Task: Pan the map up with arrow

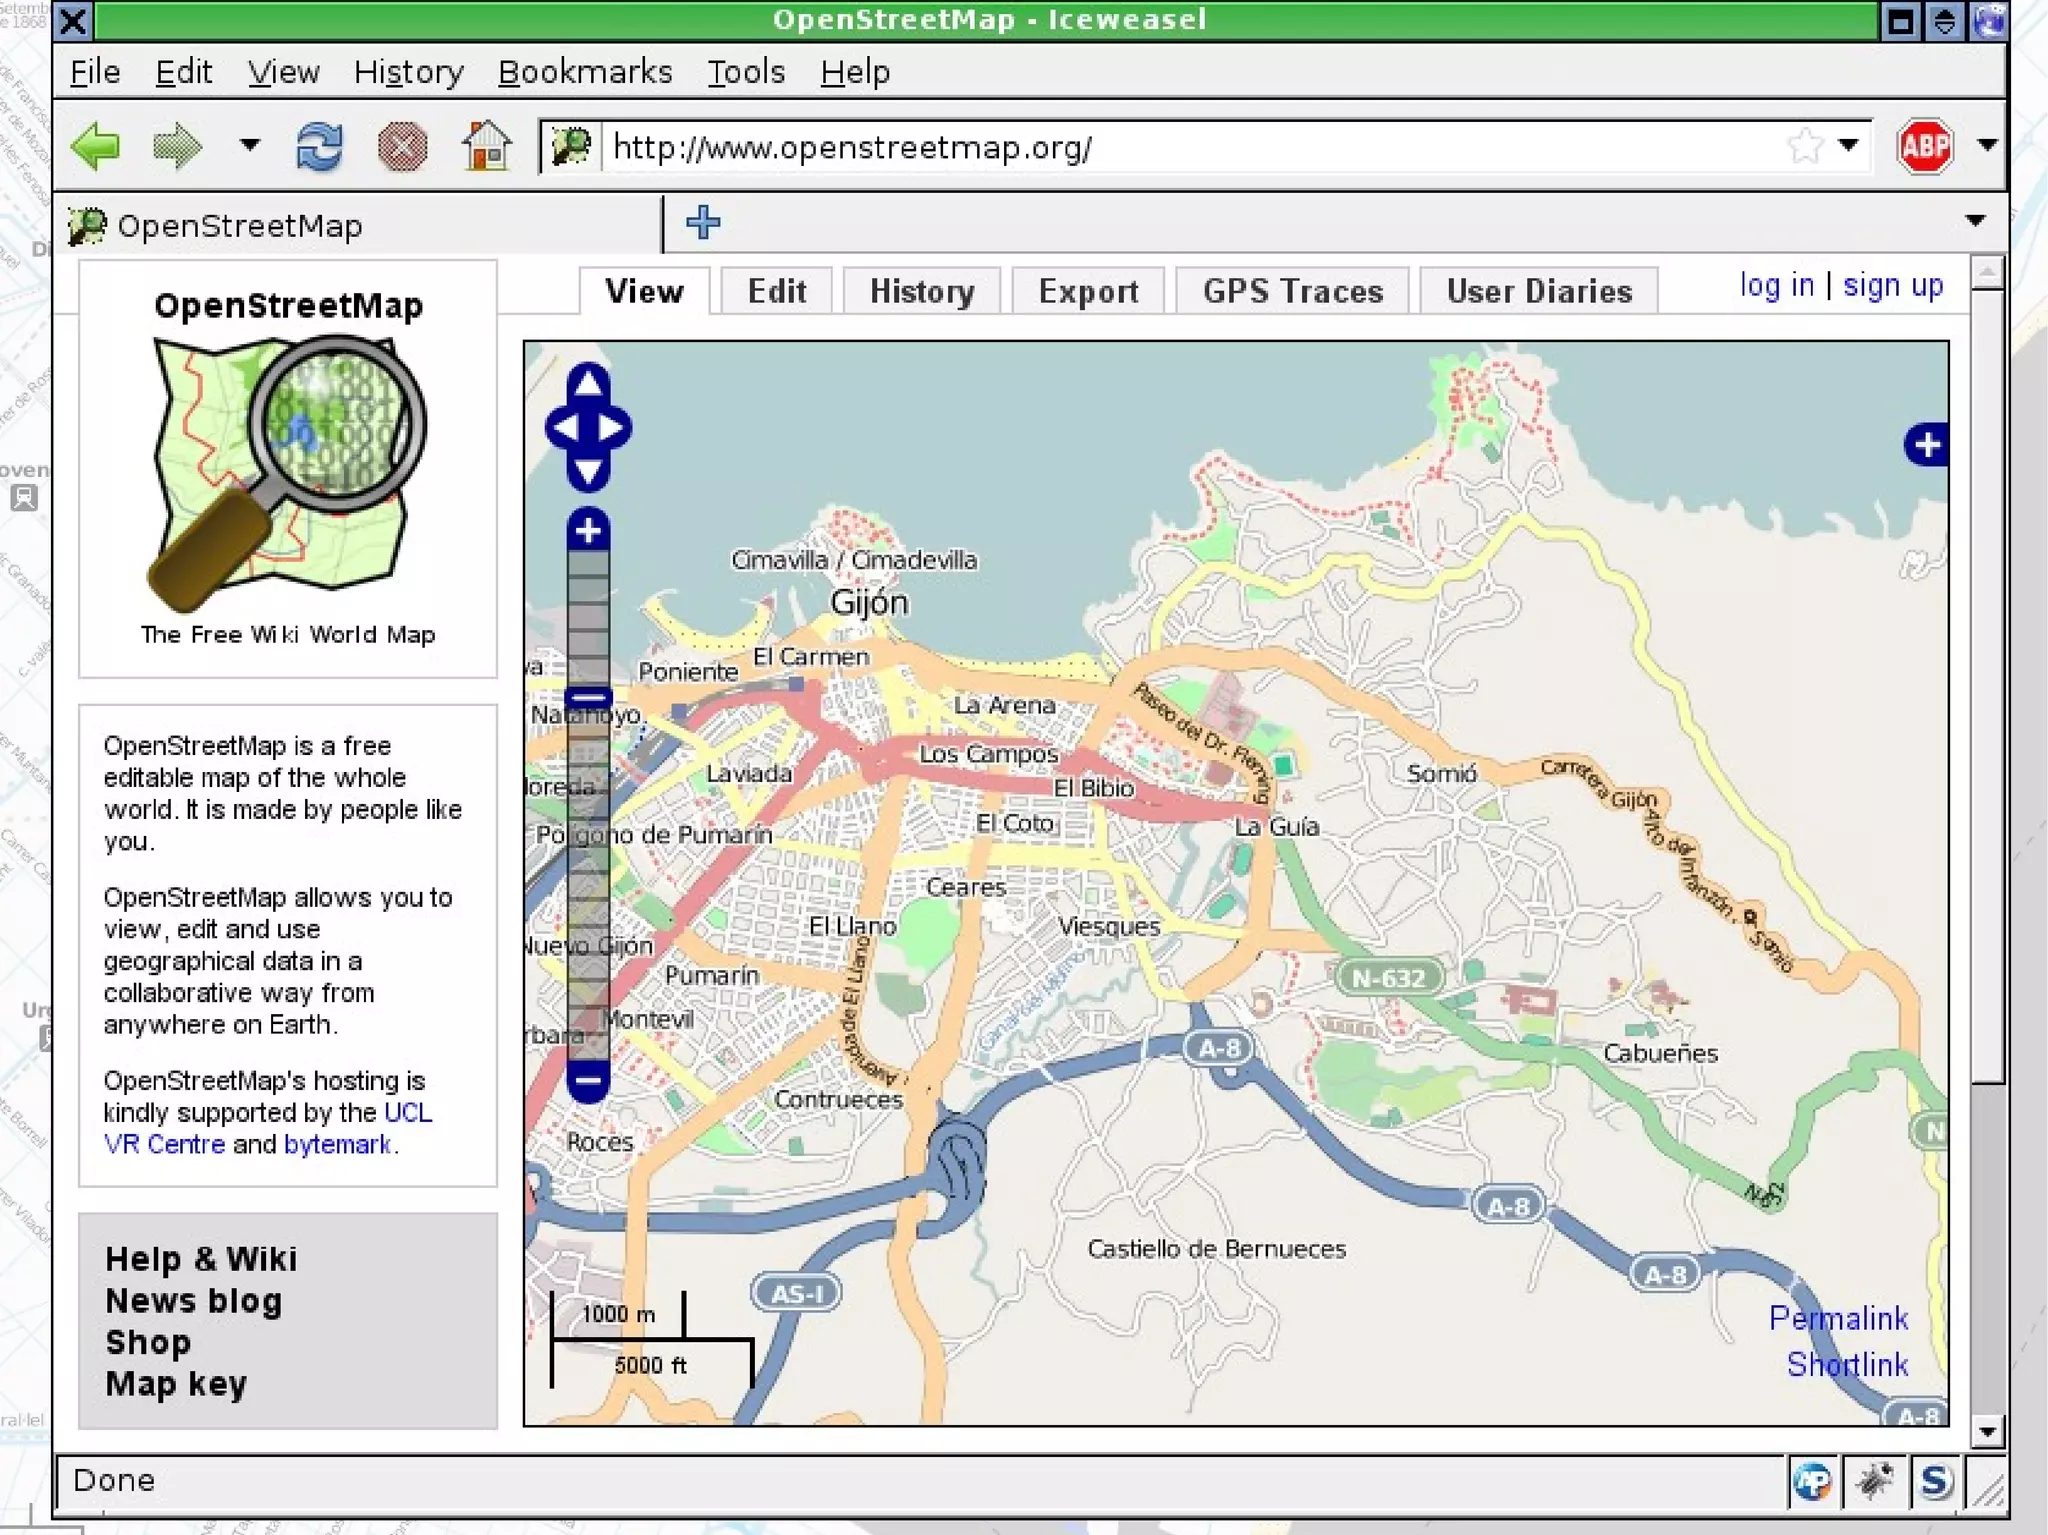Action: coord(588,383)
